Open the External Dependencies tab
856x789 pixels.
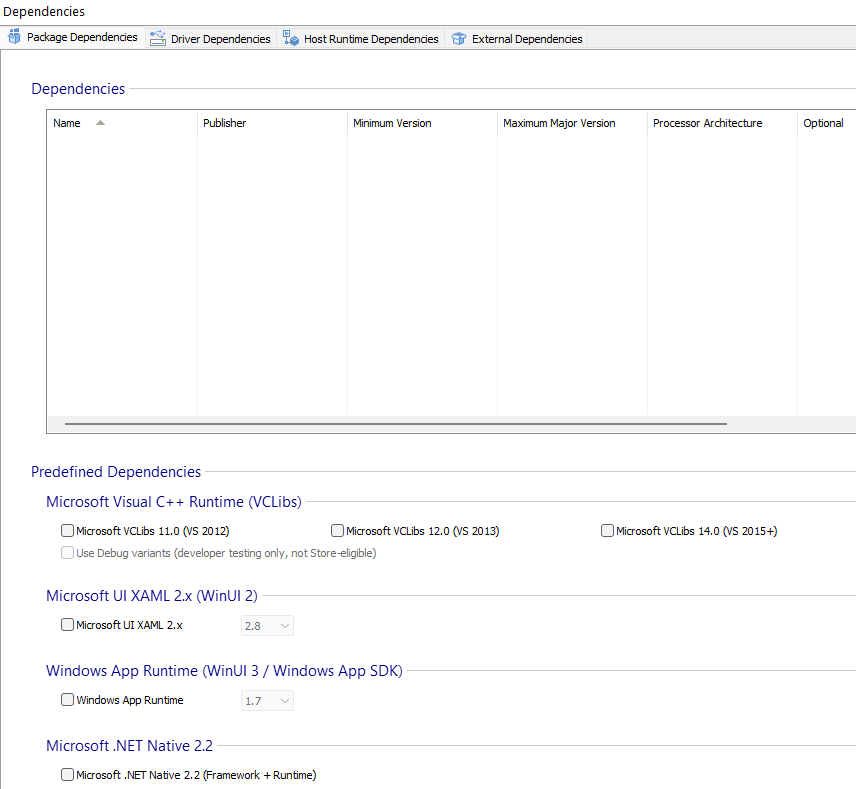click(x=516, y=38)
